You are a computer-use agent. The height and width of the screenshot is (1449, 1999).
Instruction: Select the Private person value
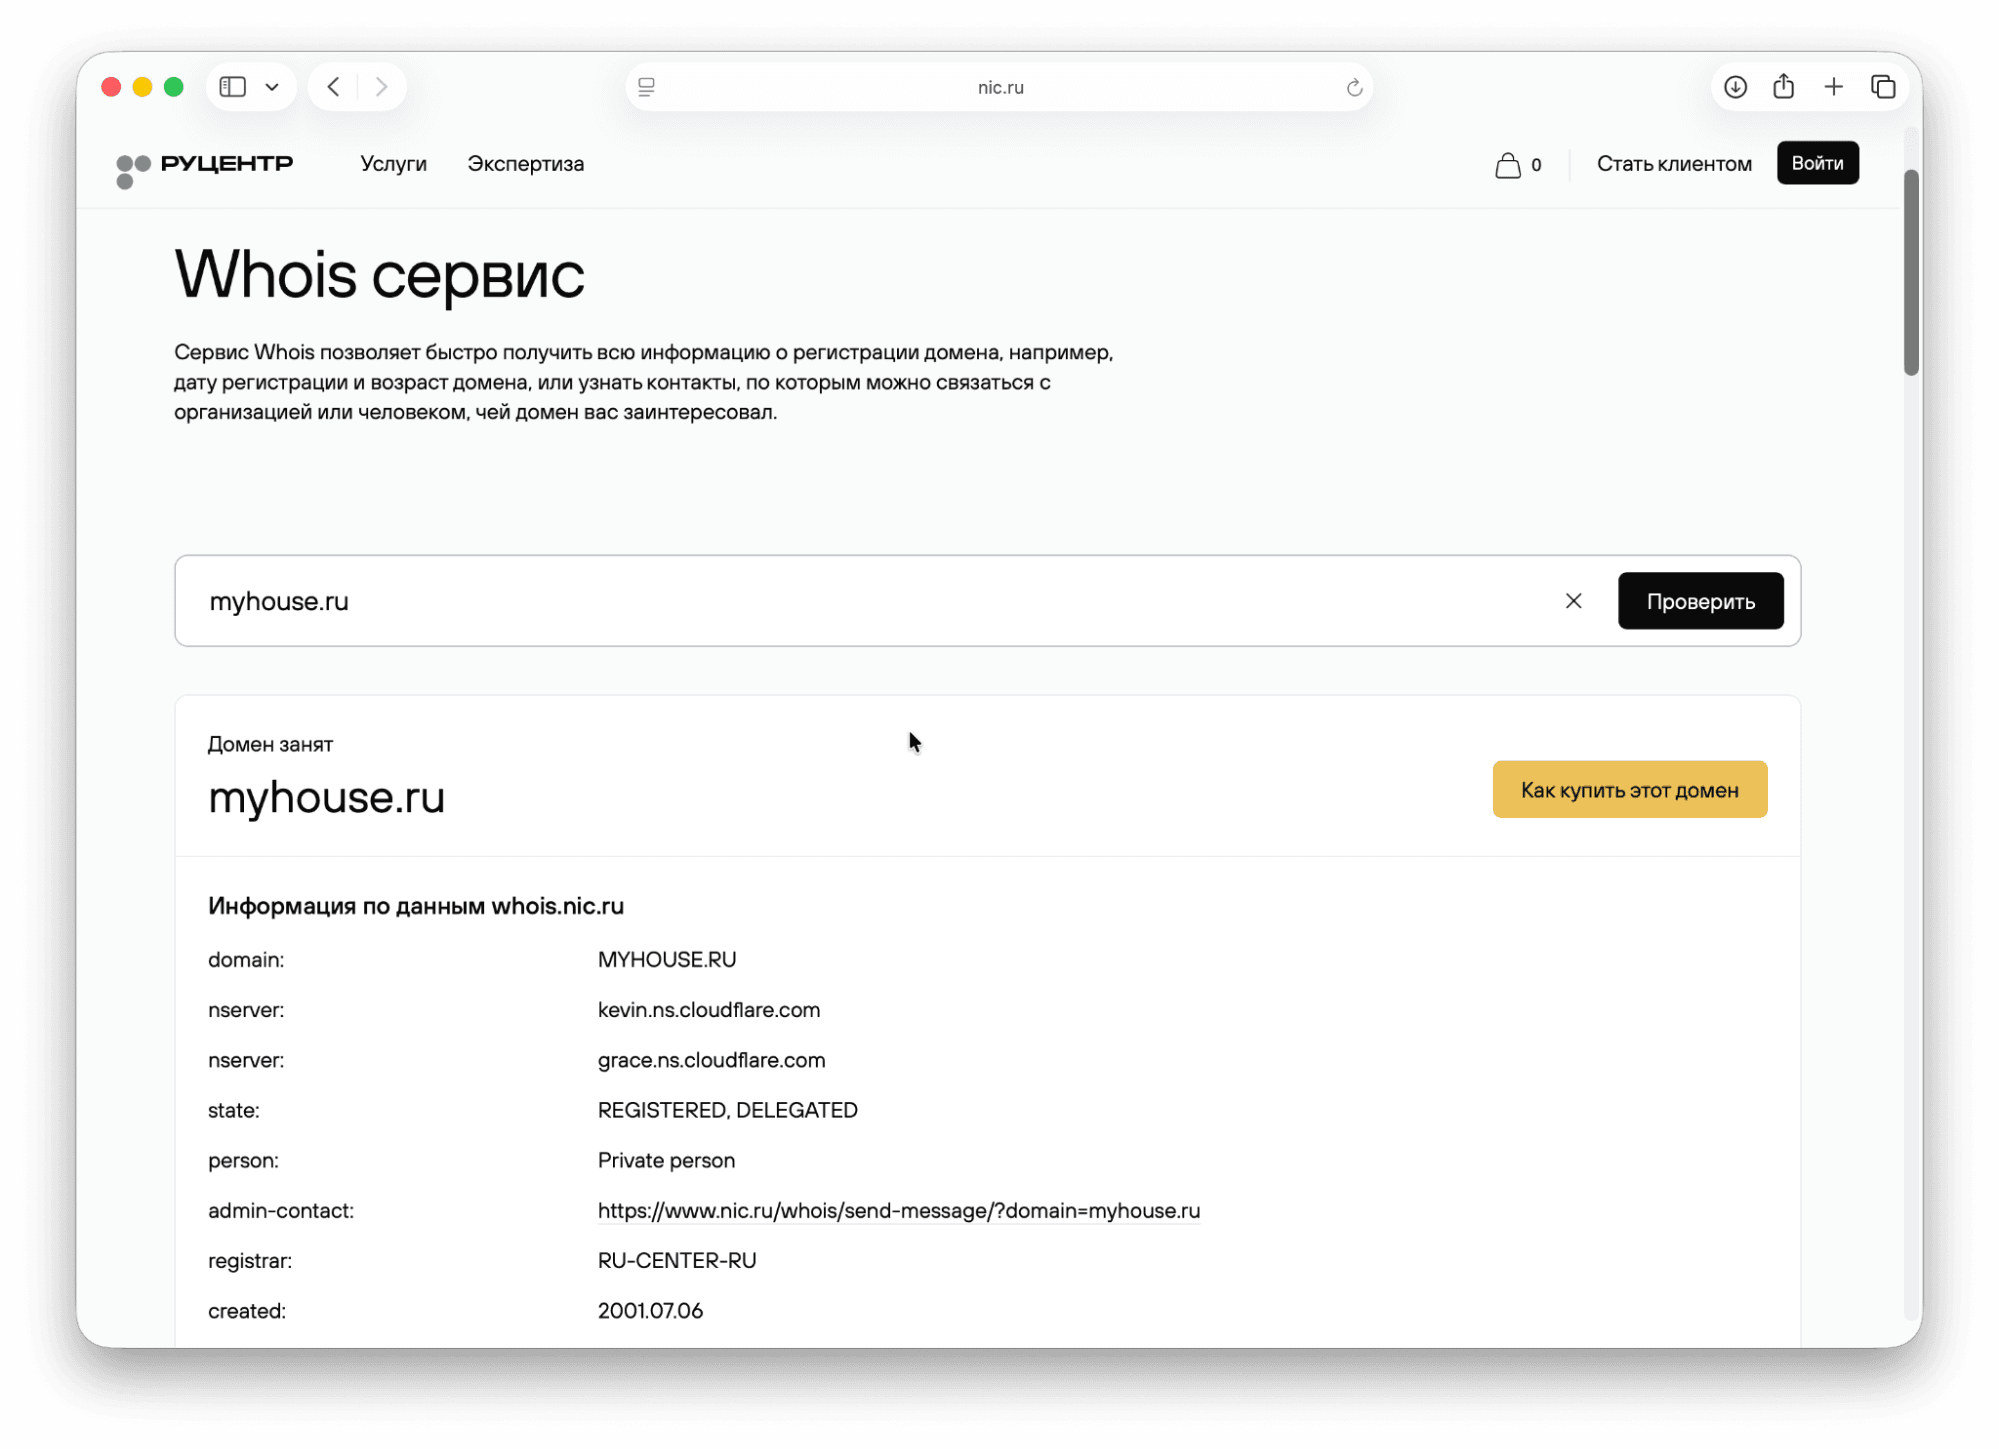point(666,1160)
